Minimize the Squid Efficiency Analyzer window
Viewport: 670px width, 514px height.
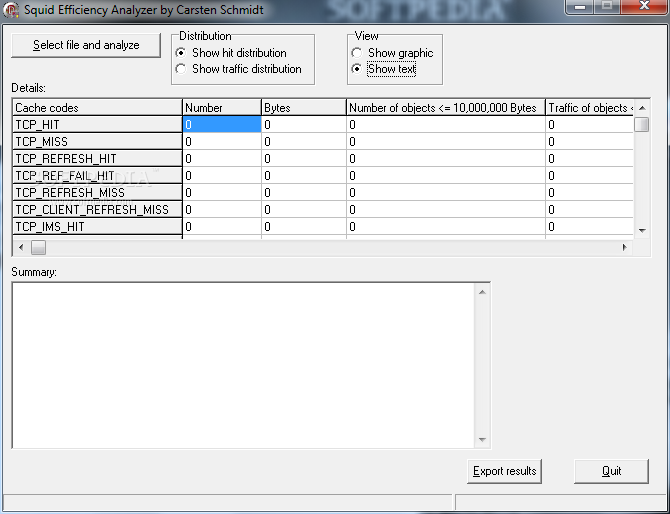pos(580,7)
